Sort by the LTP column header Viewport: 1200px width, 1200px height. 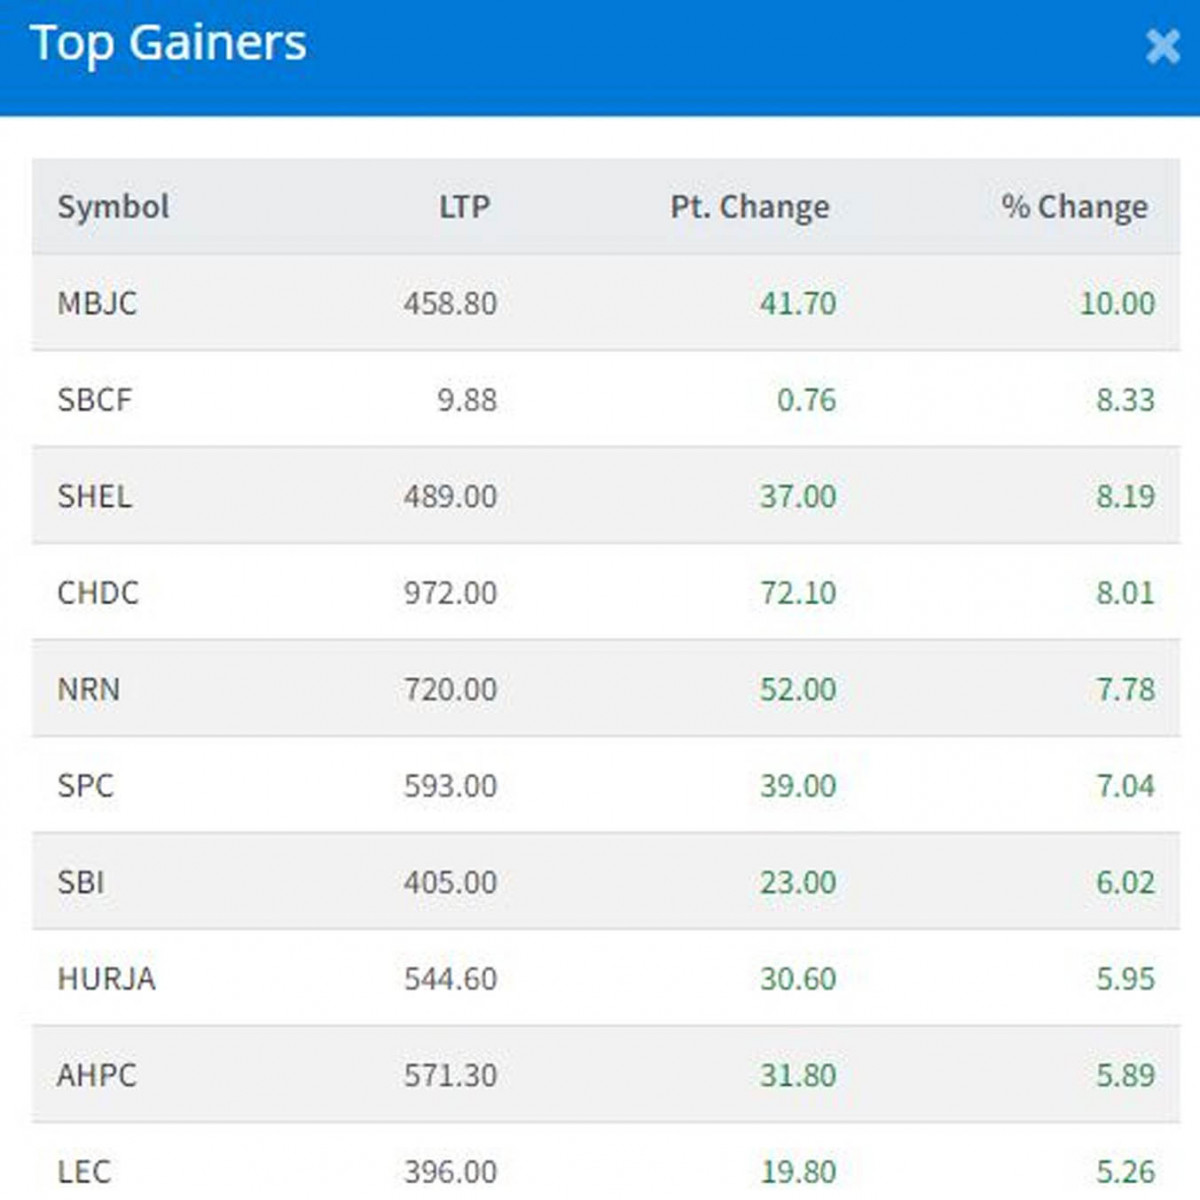[x=465, y=207]
